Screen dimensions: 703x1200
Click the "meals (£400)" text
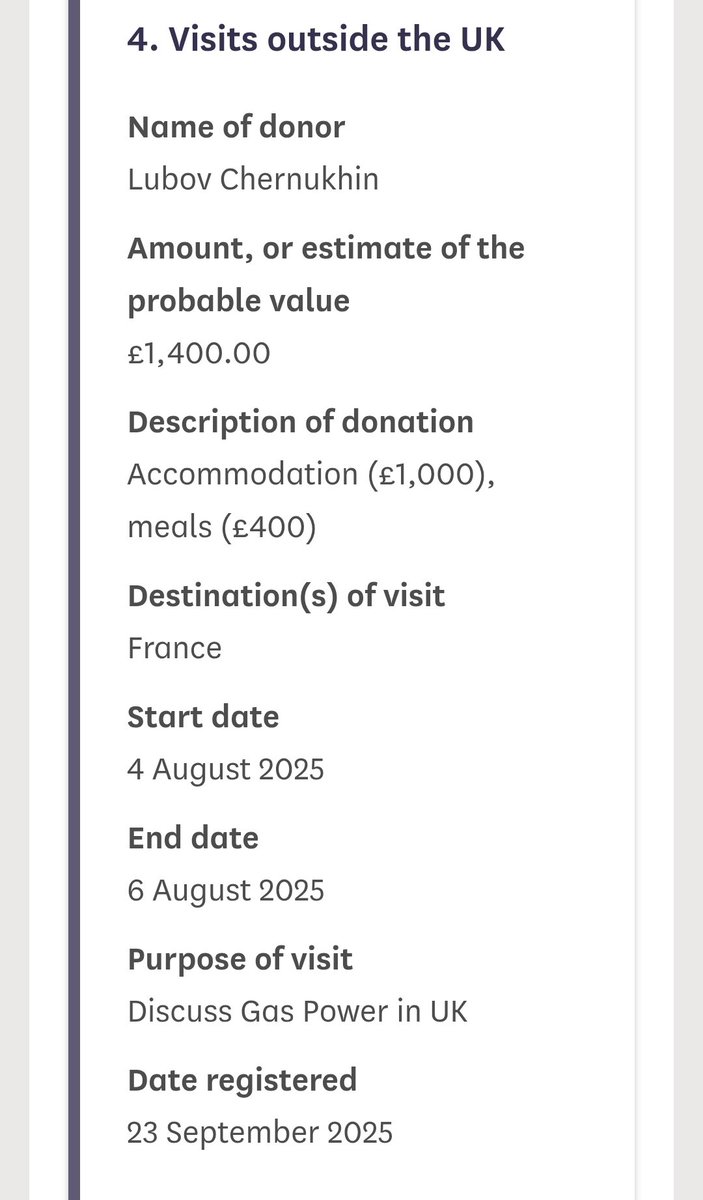[x=221, y=526]
